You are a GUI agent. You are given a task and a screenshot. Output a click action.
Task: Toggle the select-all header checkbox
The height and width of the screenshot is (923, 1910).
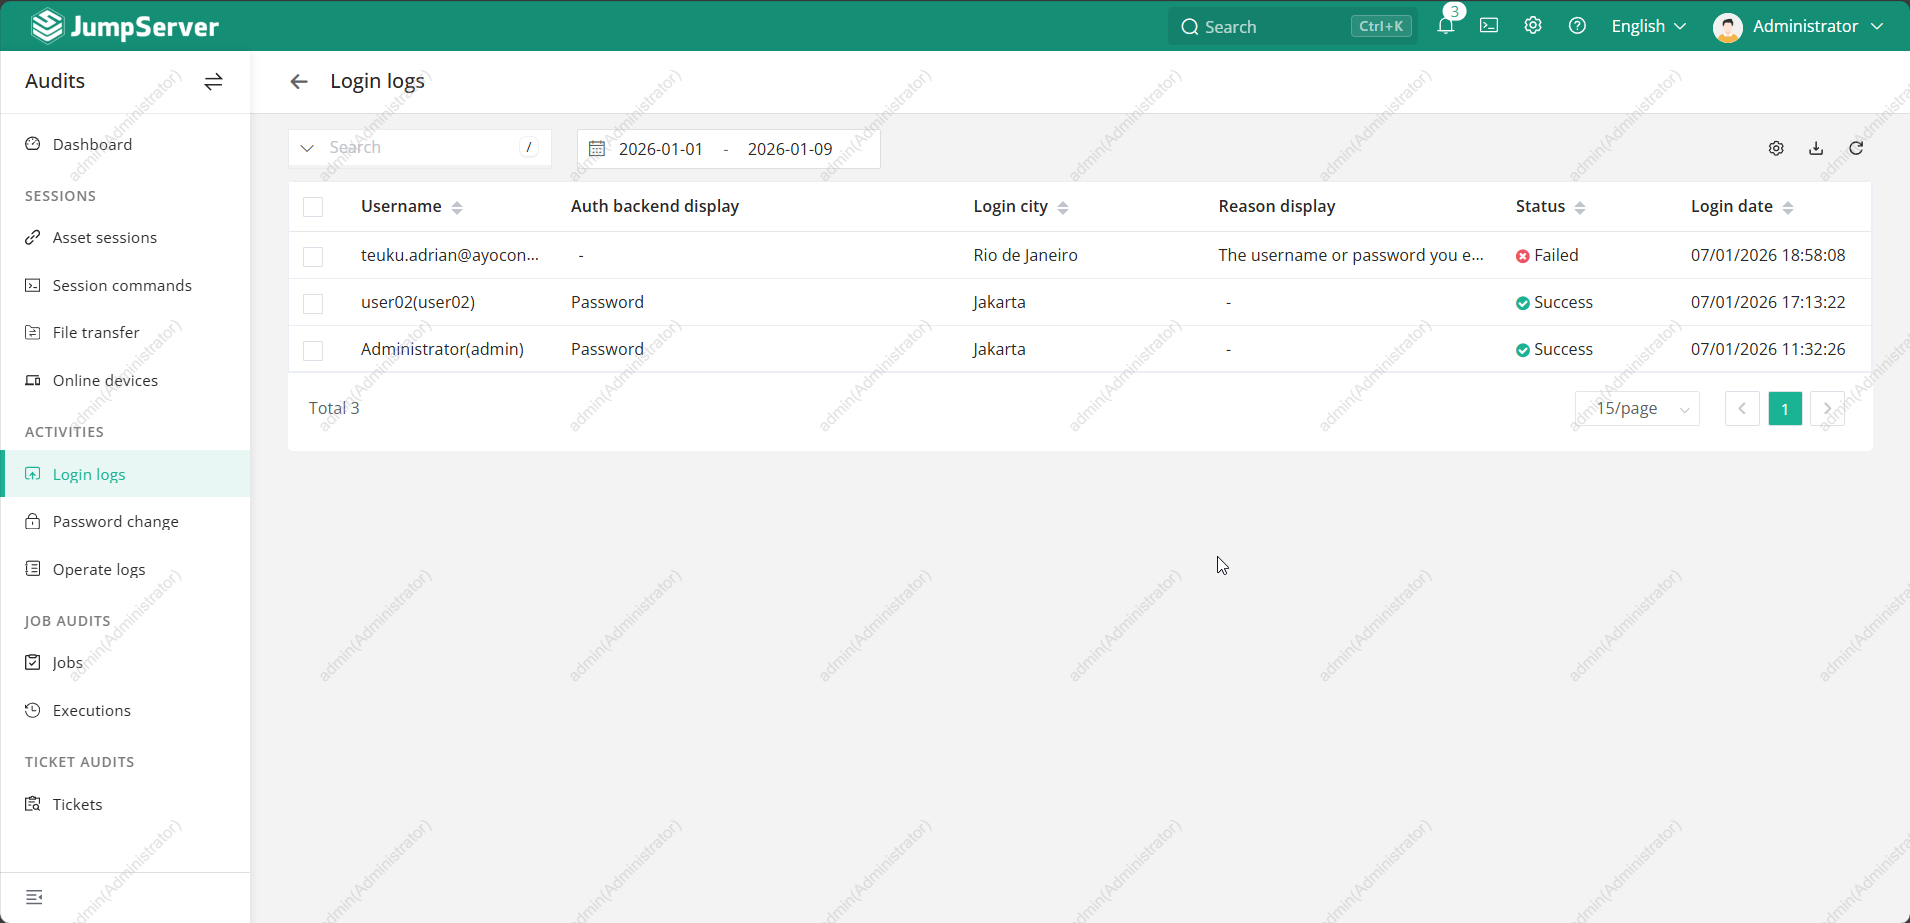[313, 207]
